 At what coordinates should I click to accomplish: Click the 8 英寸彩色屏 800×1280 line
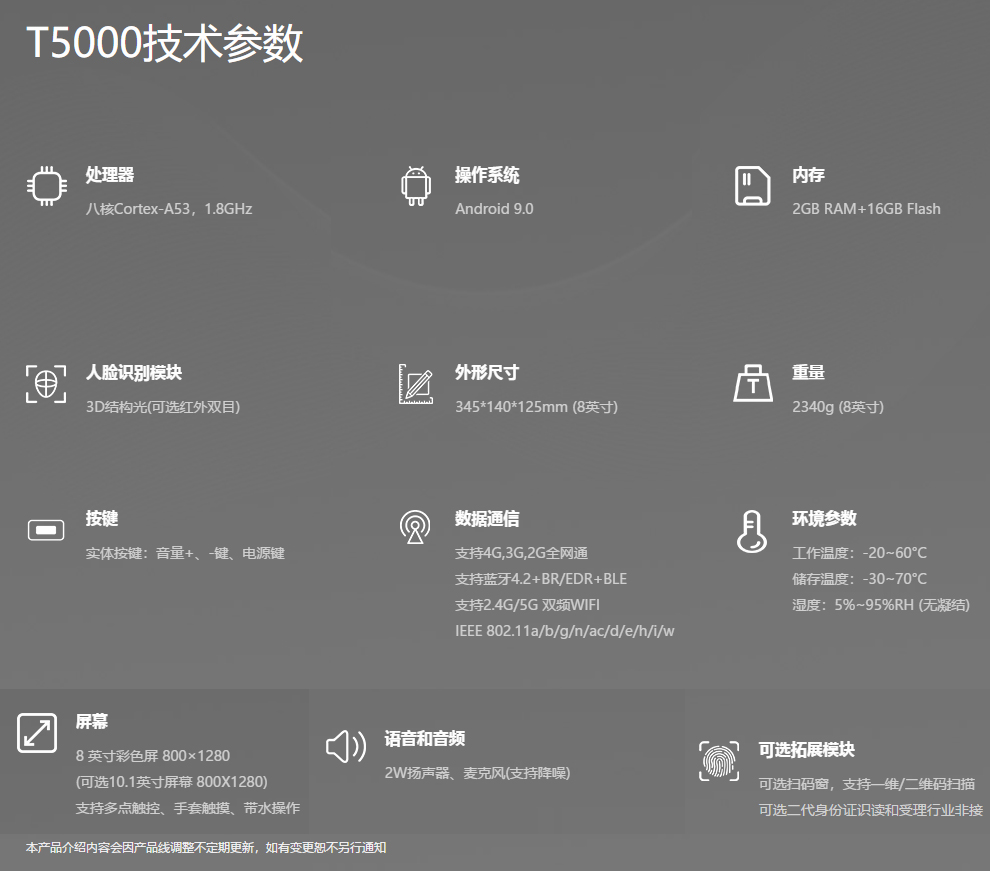click(153, 755)
